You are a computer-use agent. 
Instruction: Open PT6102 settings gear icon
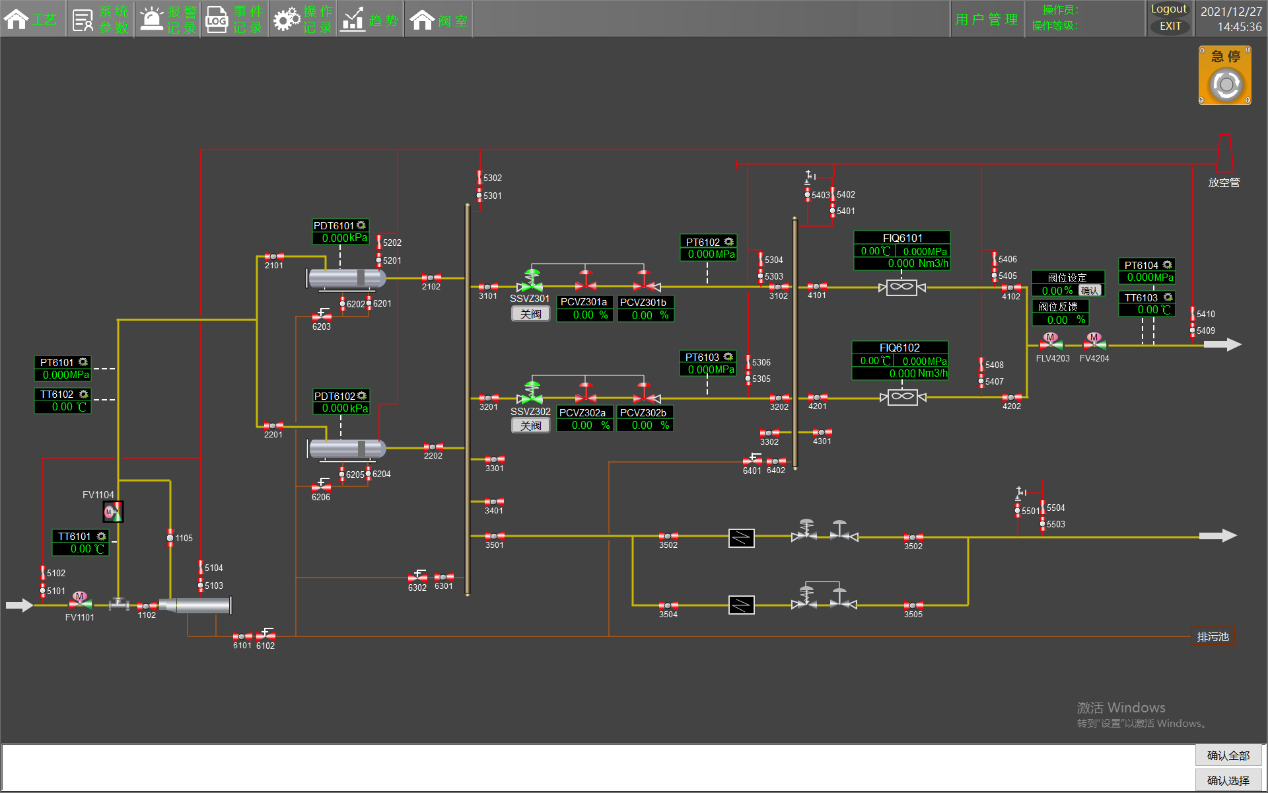tap(729, 242)
